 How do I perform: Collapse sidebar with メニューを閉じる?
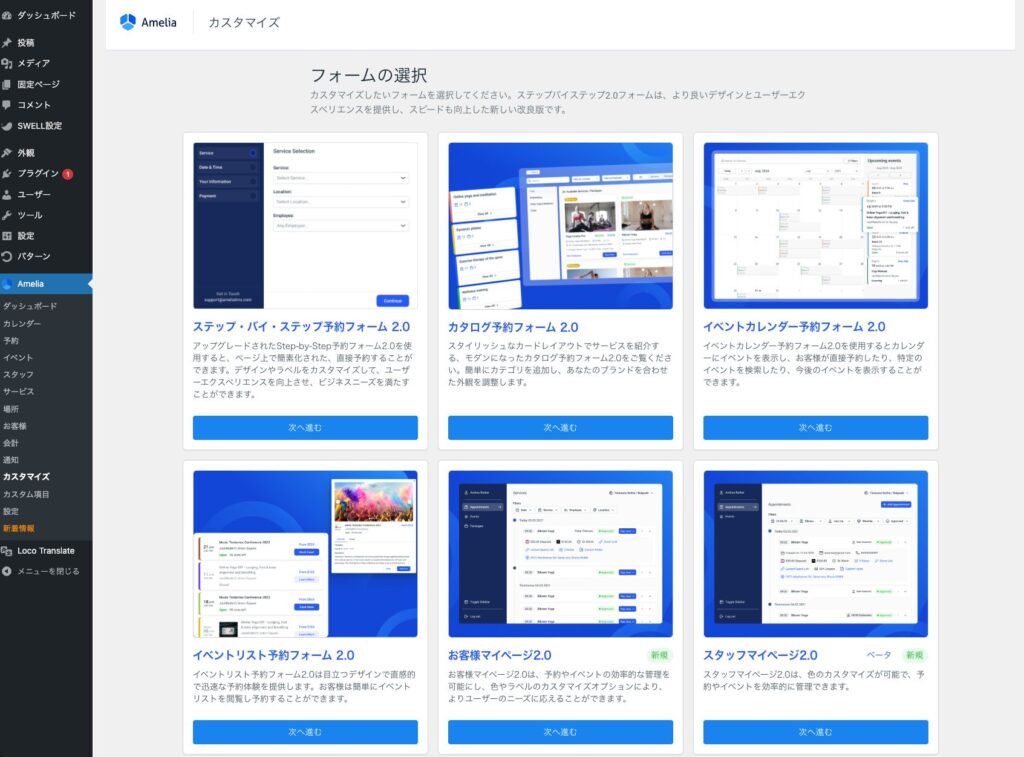[40, 571]
